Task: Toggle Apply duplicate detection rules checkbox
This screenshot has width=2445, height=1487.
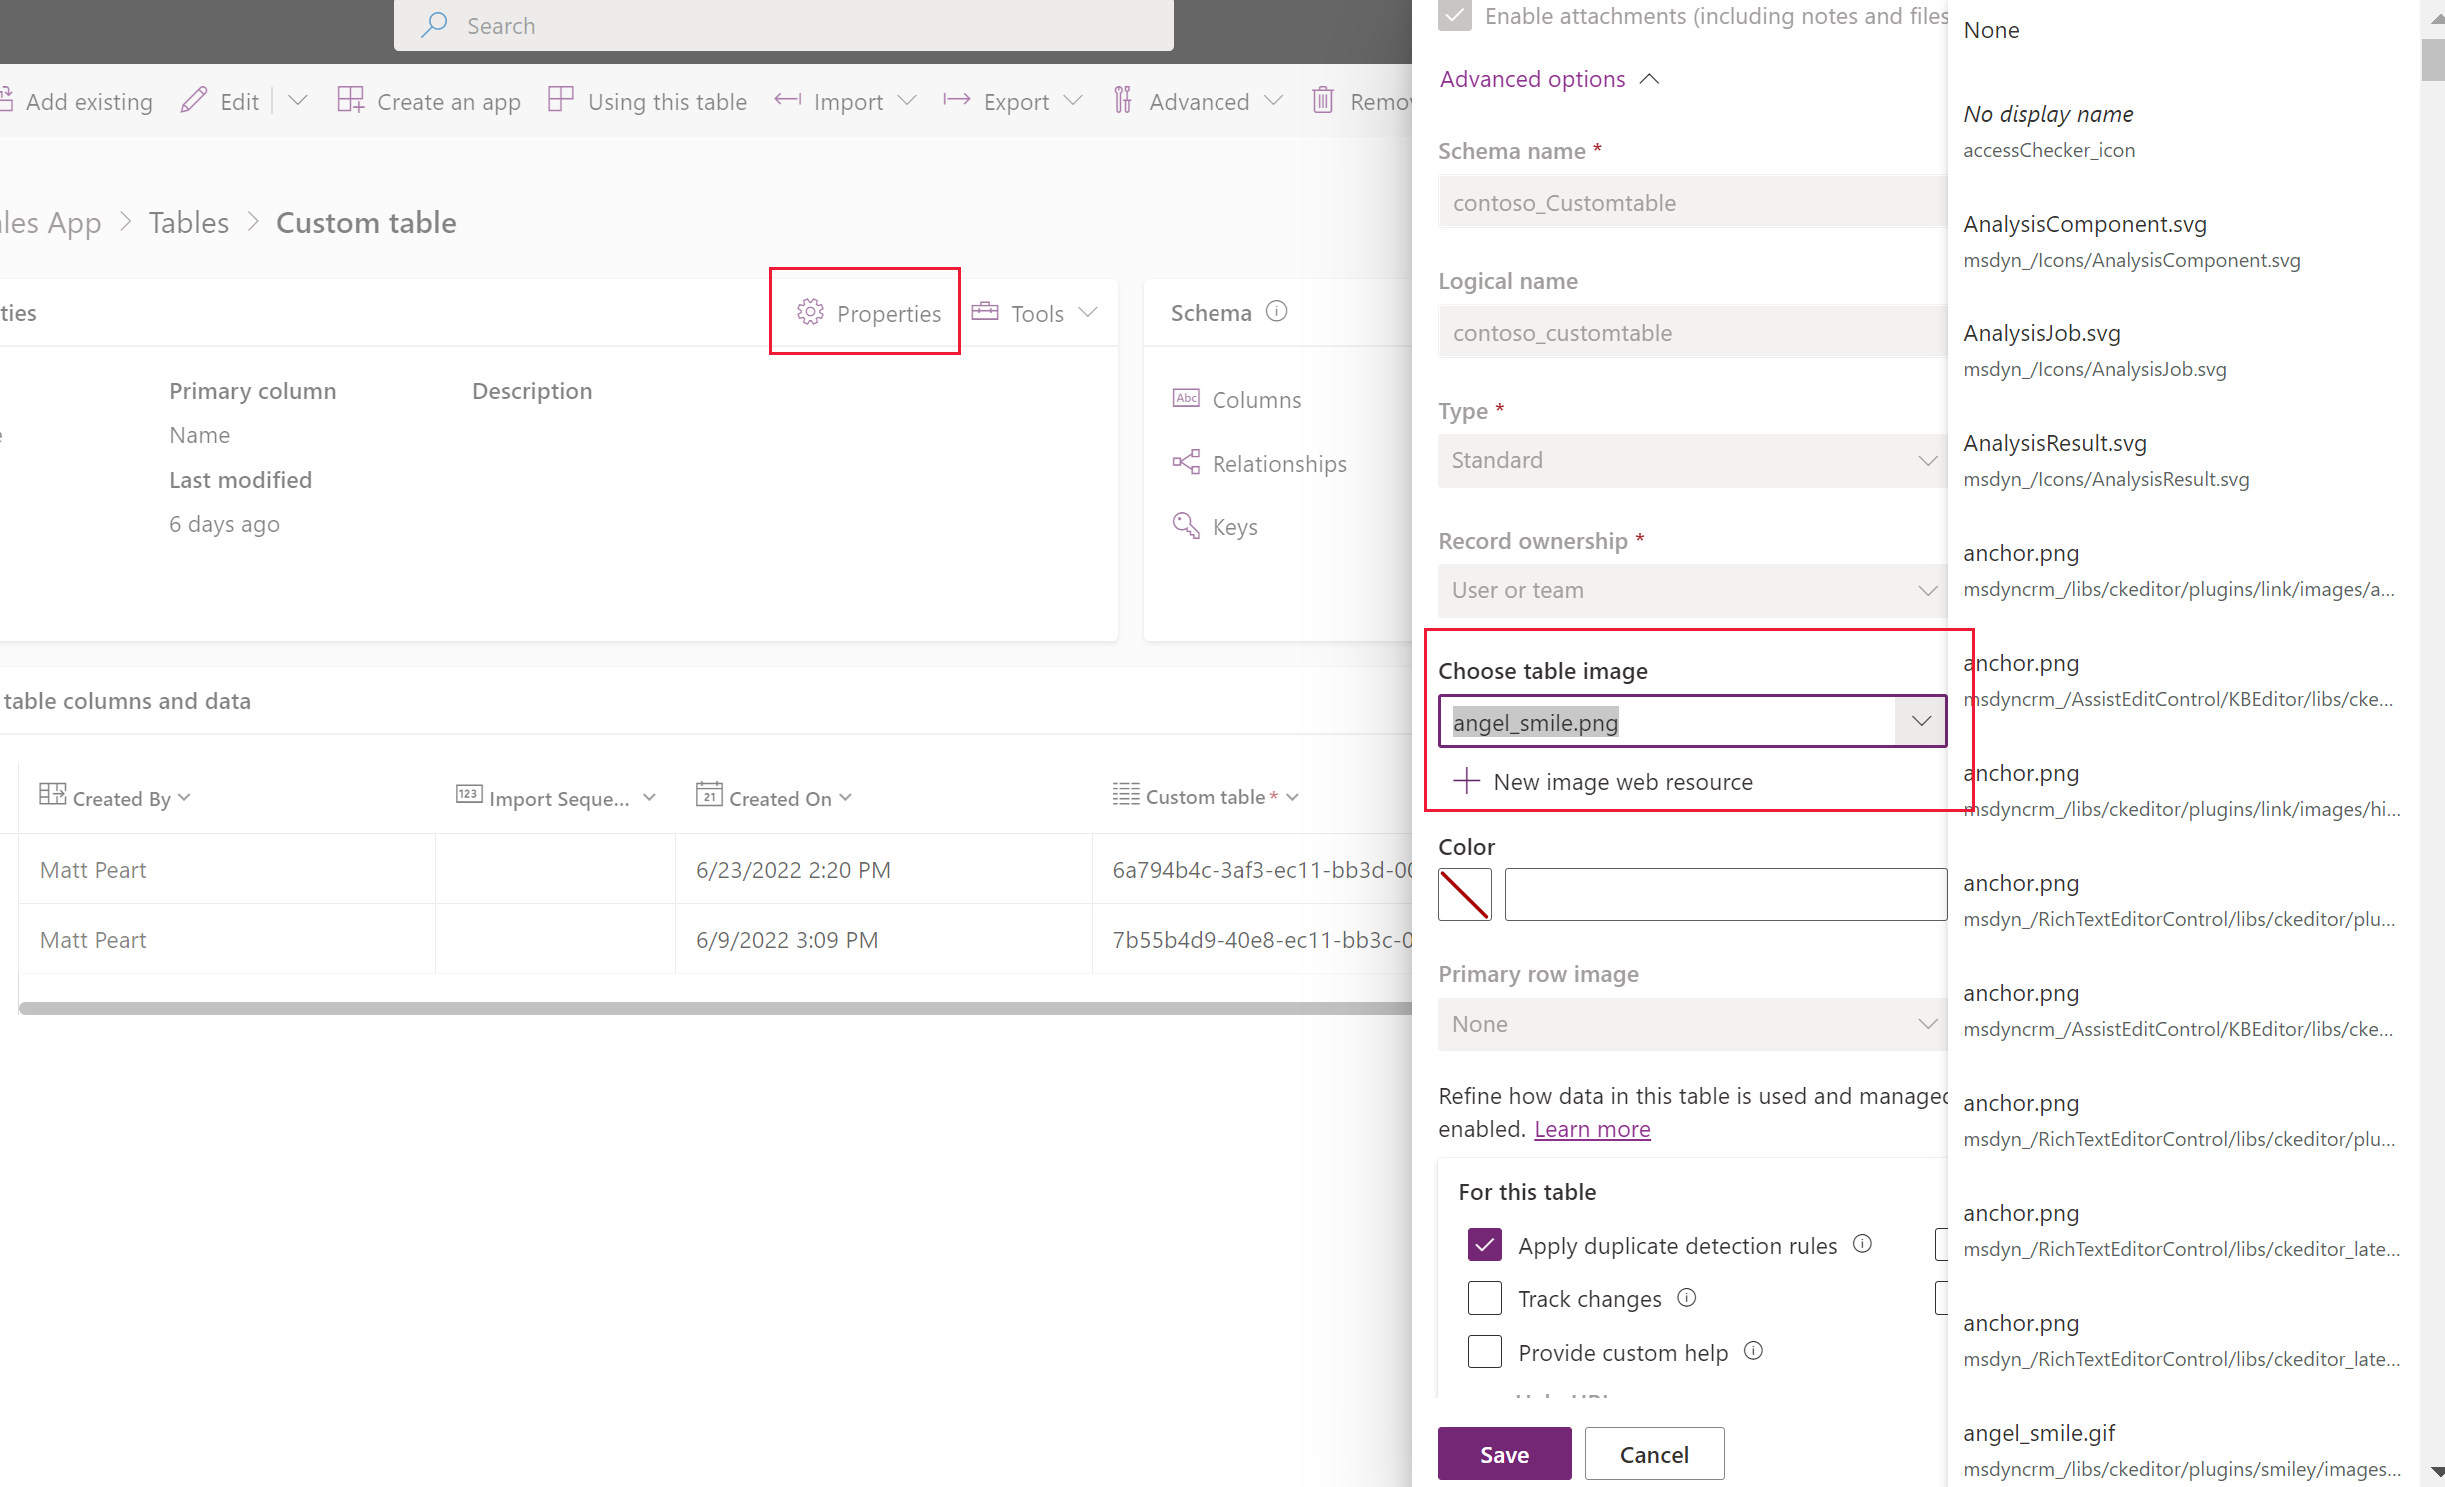Action: coord(1484,1244)
